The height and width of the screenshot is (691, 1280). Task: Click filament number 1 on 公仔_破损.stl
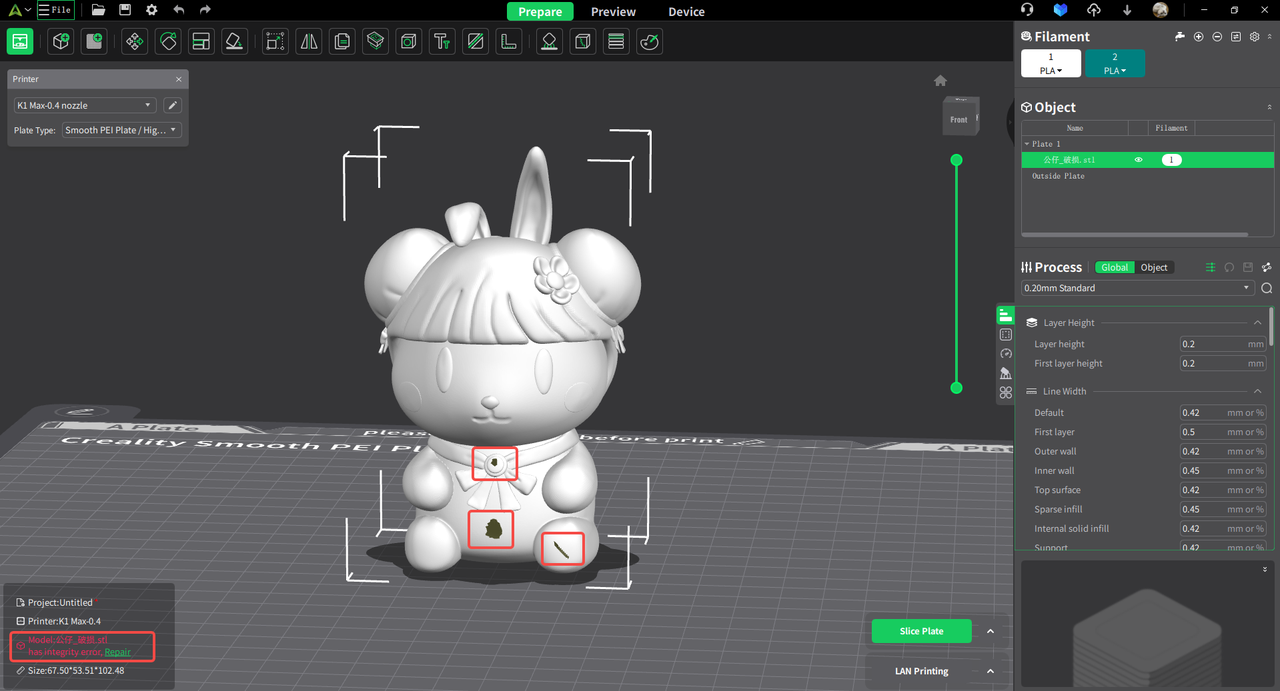click(1171, 160)
